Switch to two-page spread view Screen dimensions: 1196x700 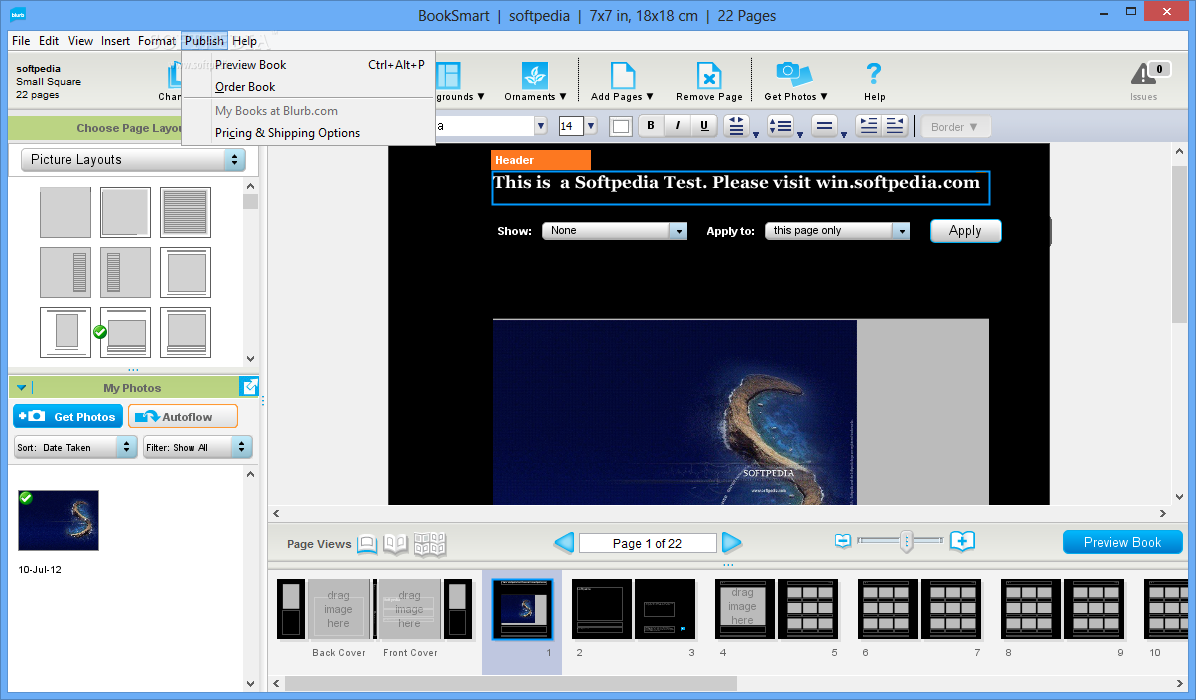395,544
